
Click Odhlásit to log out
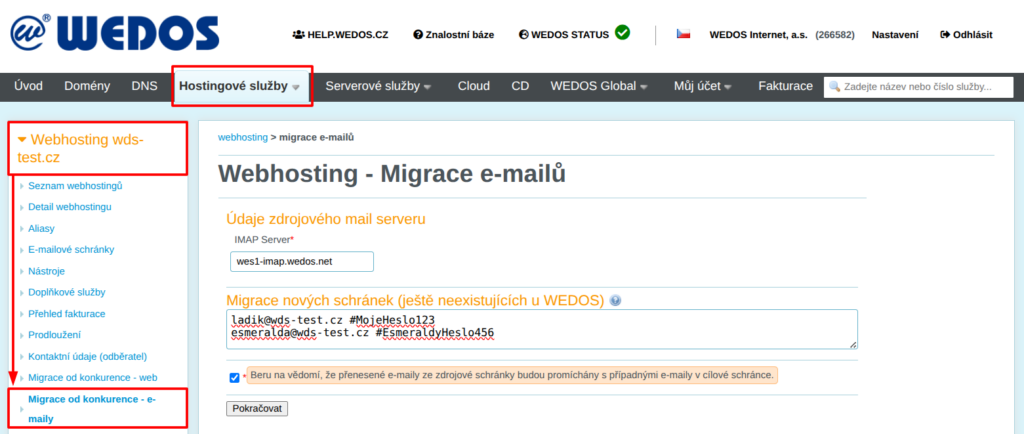click(x=966, y=35)
